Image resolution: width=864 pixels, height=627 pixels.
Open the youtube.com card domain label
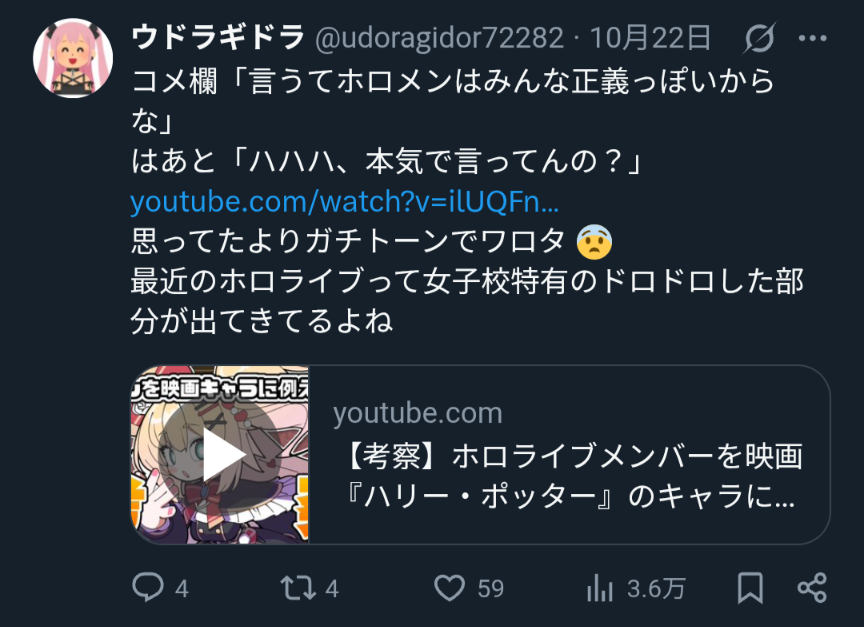(x=418, y=413)
